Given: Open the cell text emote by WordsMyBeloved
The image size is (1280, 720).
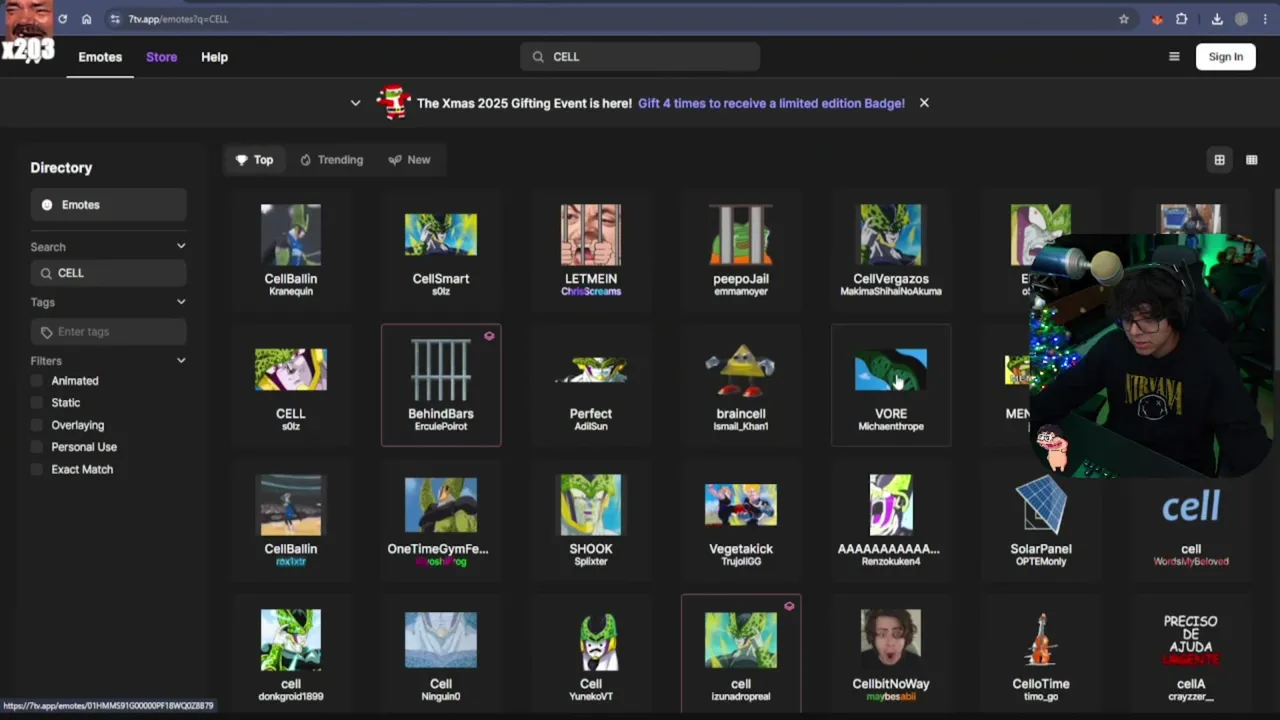Looking at the screenshot, I should click(x=1191, y=520).
